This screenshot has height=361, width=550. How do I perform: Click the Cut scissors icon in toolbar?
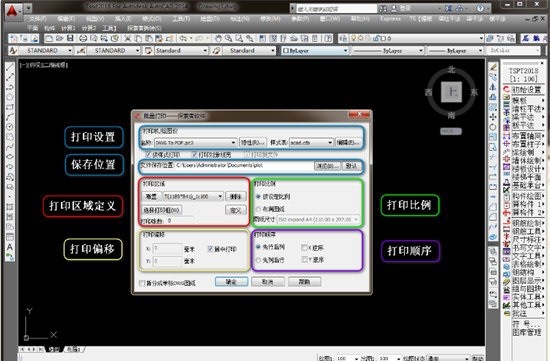[x=128, y=38]
